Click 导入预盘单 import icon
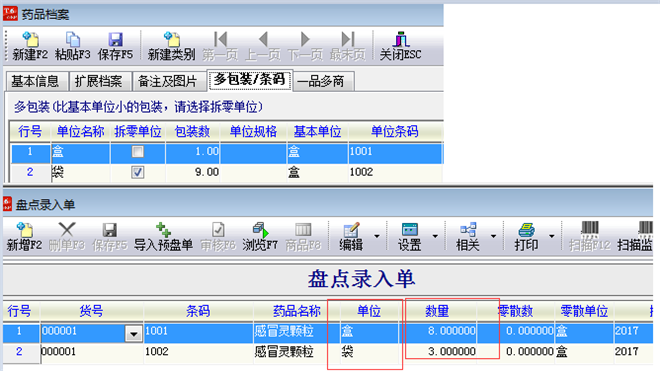The width and height of the screenshot is (660, 371). [163, 237]
